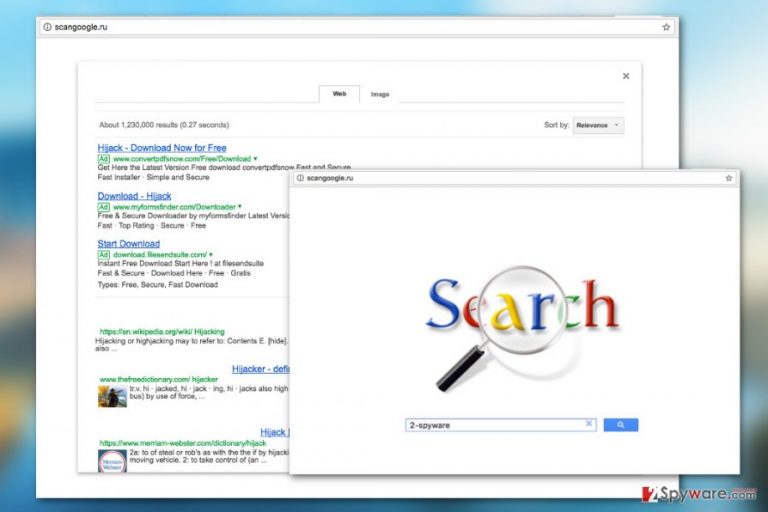Open the Relevance sort dropdown
The height and width of the screenshot is (512, 768).
pyautogui.click(x=598, y=125)
